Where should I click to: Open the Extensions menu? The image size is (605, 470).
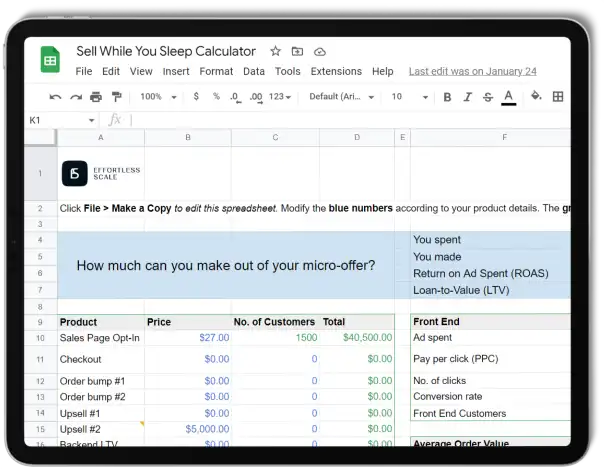[x=336, y=72]
